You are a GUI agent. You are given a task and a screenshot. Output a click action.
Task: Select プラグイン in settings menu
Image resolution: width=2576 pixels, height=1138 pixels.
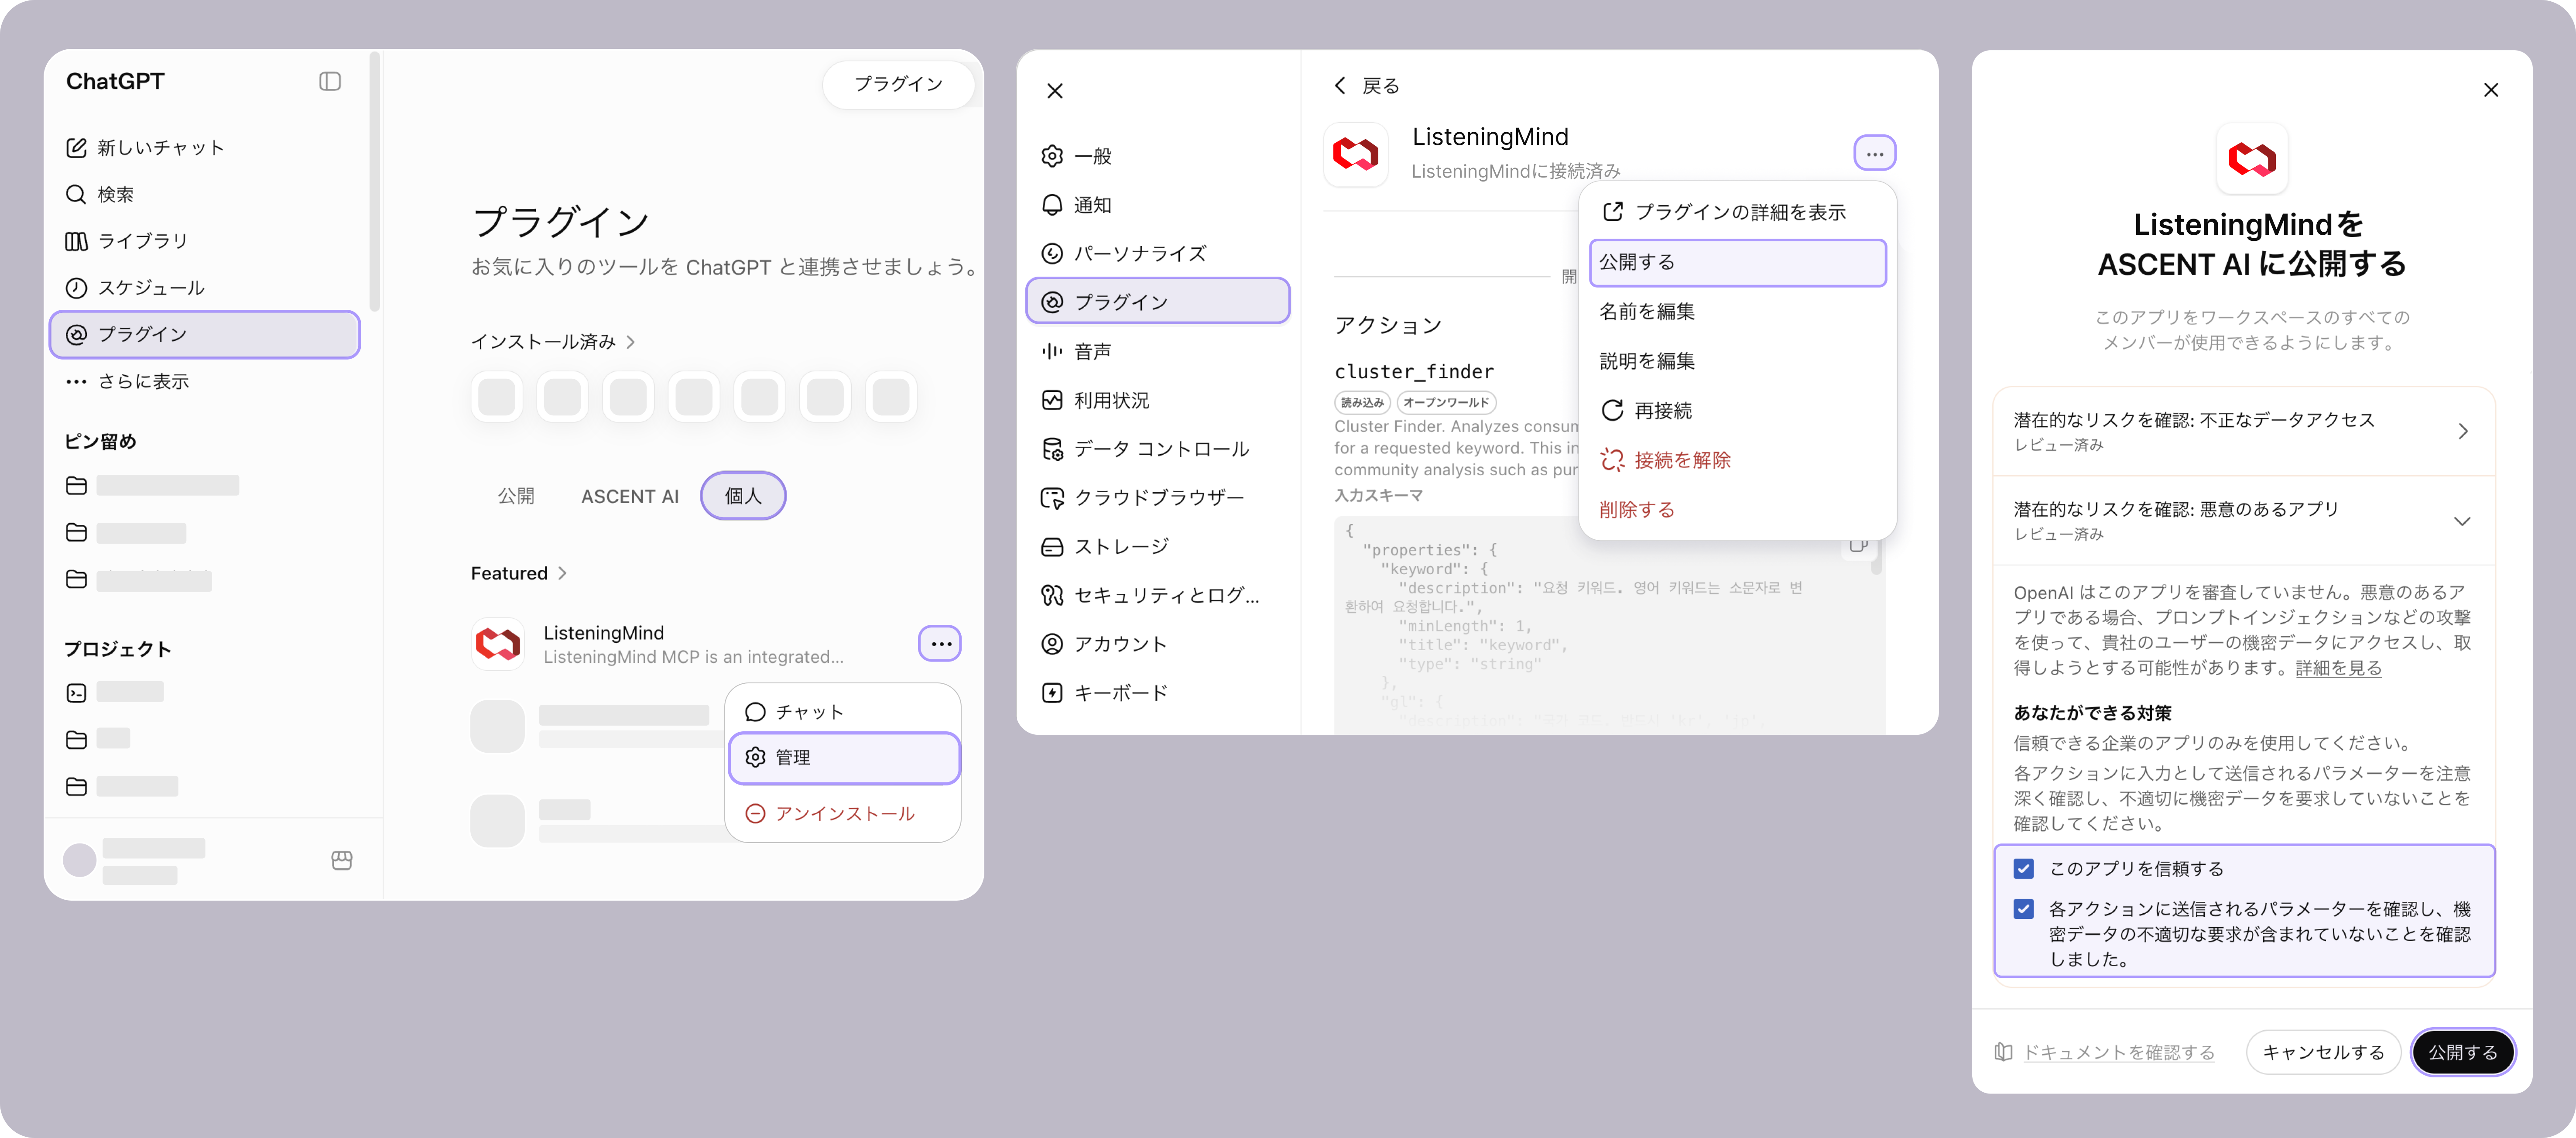pos(1158,302)
